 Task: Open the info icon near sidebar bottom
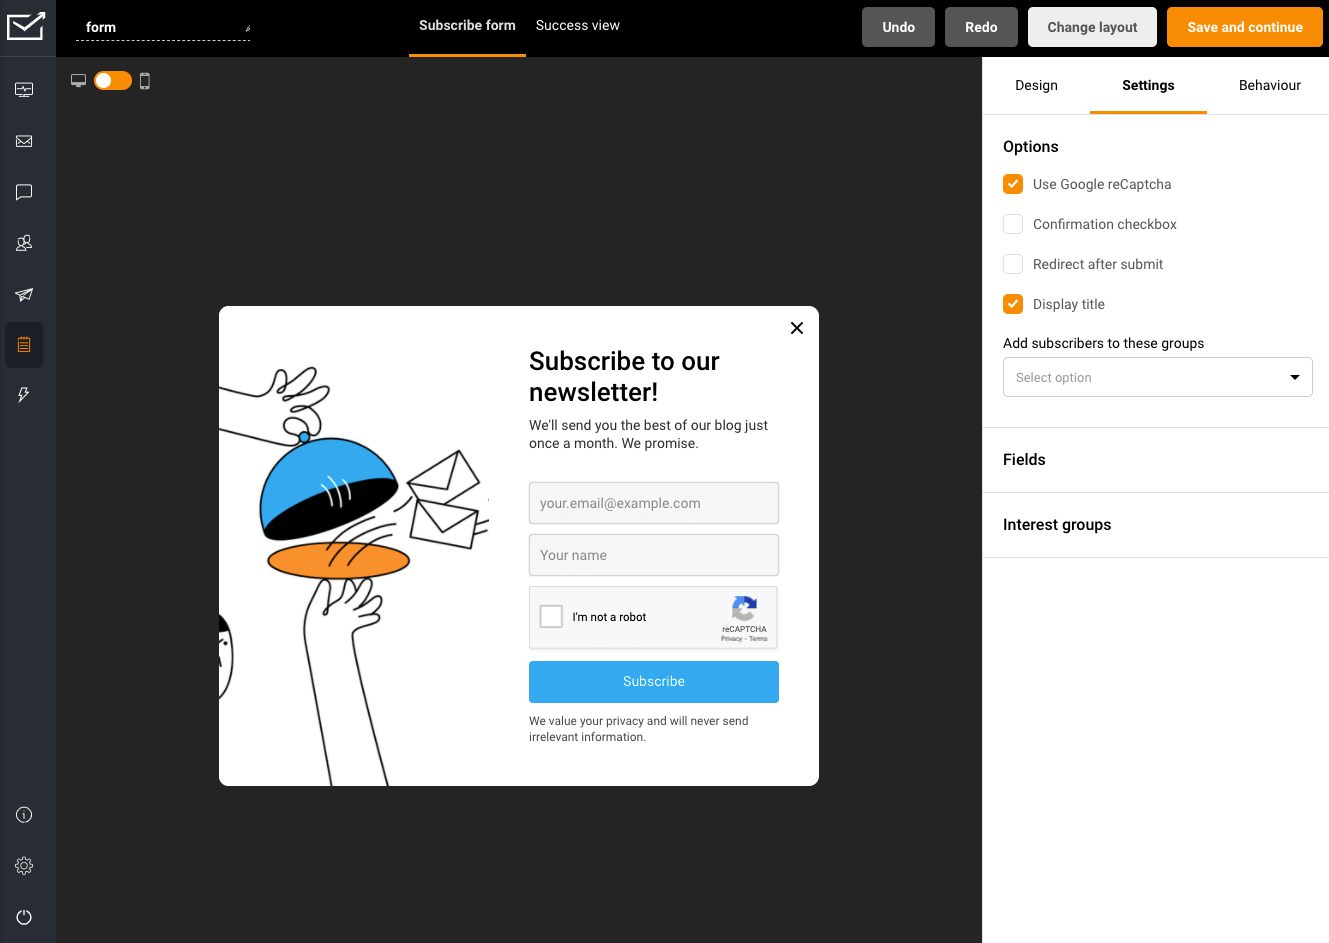tap(23, 814)
